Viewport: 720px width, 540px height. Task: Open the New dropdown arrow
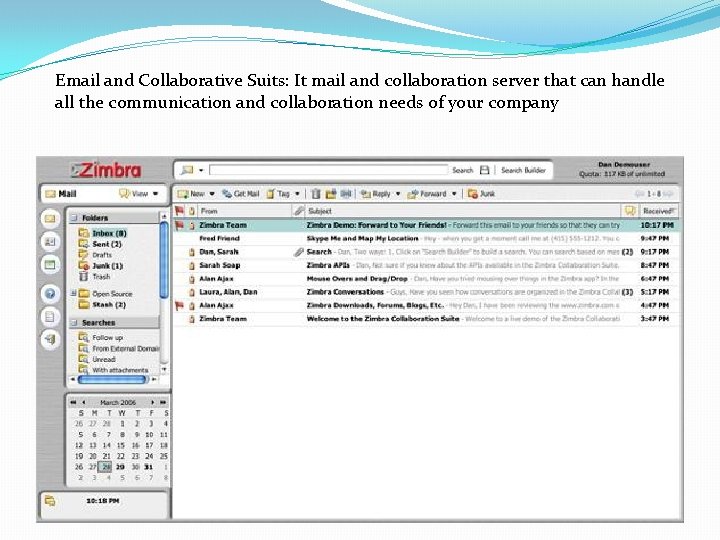tap(212, 194)
